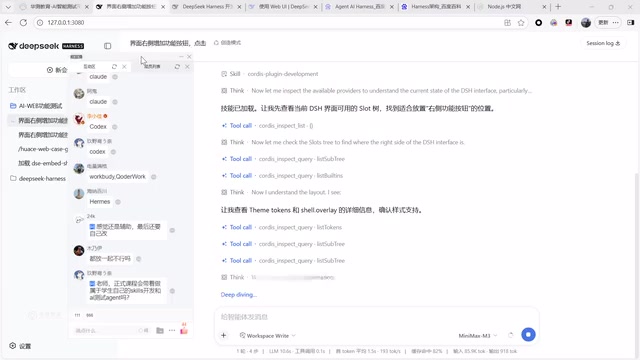Bookmark this page with the star icon
640x360 pixels.
(x=521, y=22)
